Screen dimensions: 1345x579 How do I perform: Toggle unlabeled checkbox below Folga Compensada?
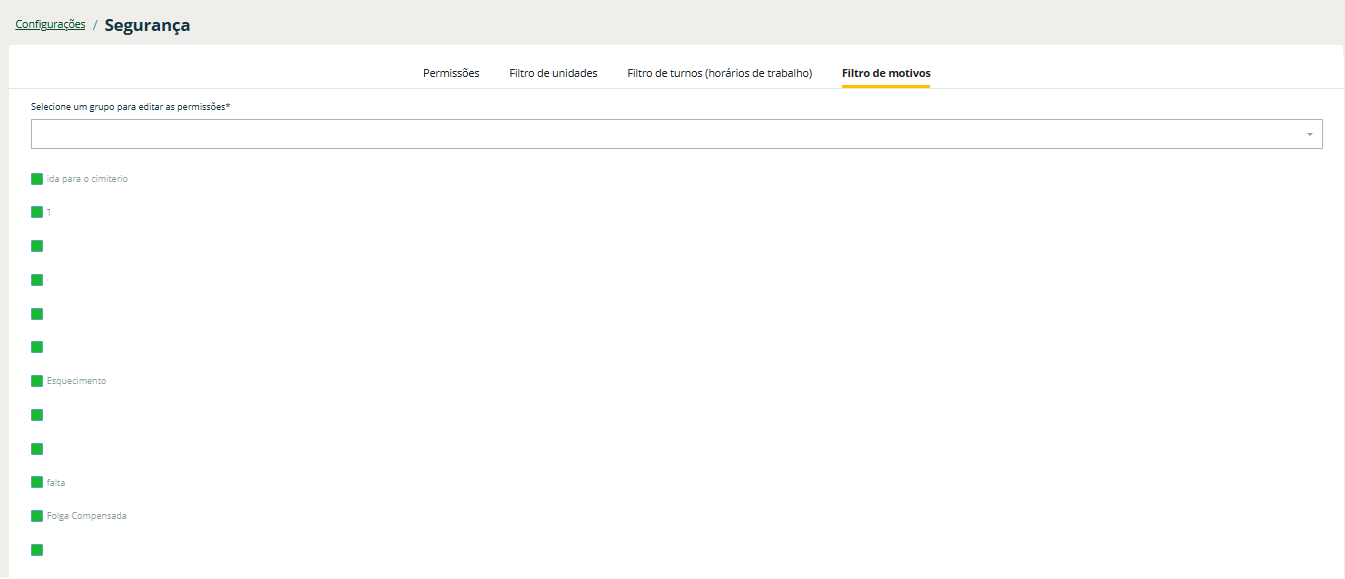point(37,550)
